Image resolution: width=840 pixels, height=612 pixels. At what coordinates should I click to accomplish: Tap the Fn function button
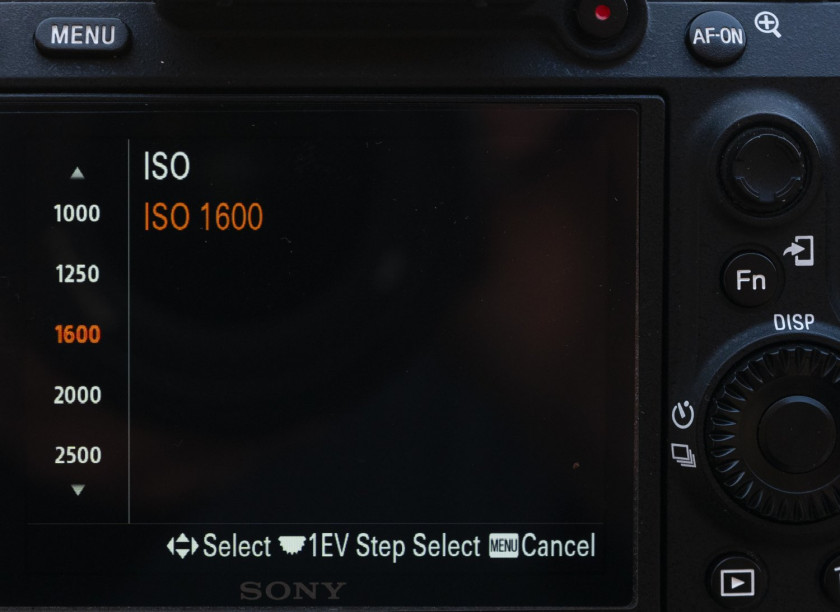[751, 280]
